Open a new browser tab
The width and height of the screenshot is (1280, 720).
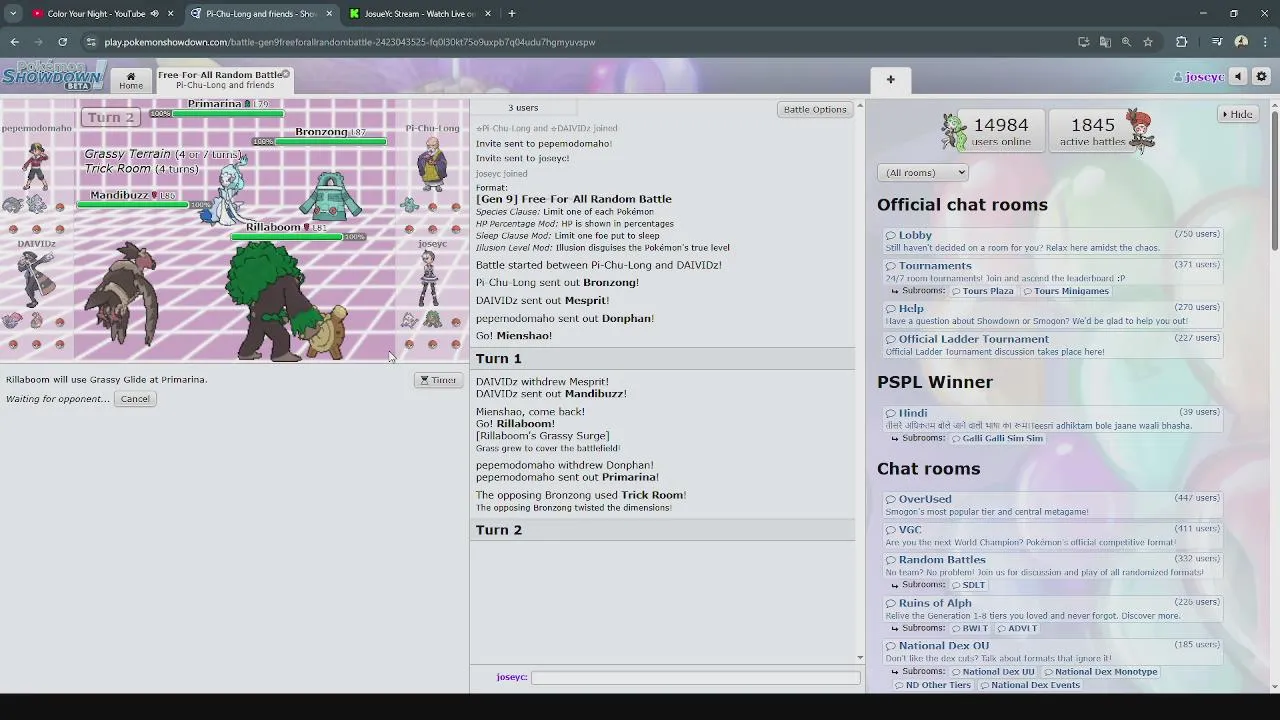click(512, 14)
